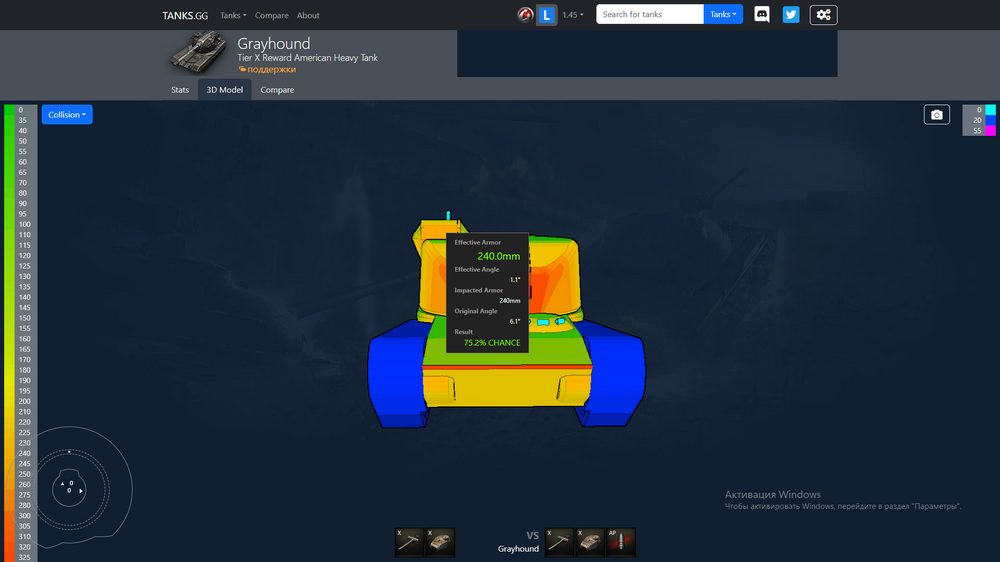Switch to the Stats tab
The image size is (1000, 562).
coord(180,90)
